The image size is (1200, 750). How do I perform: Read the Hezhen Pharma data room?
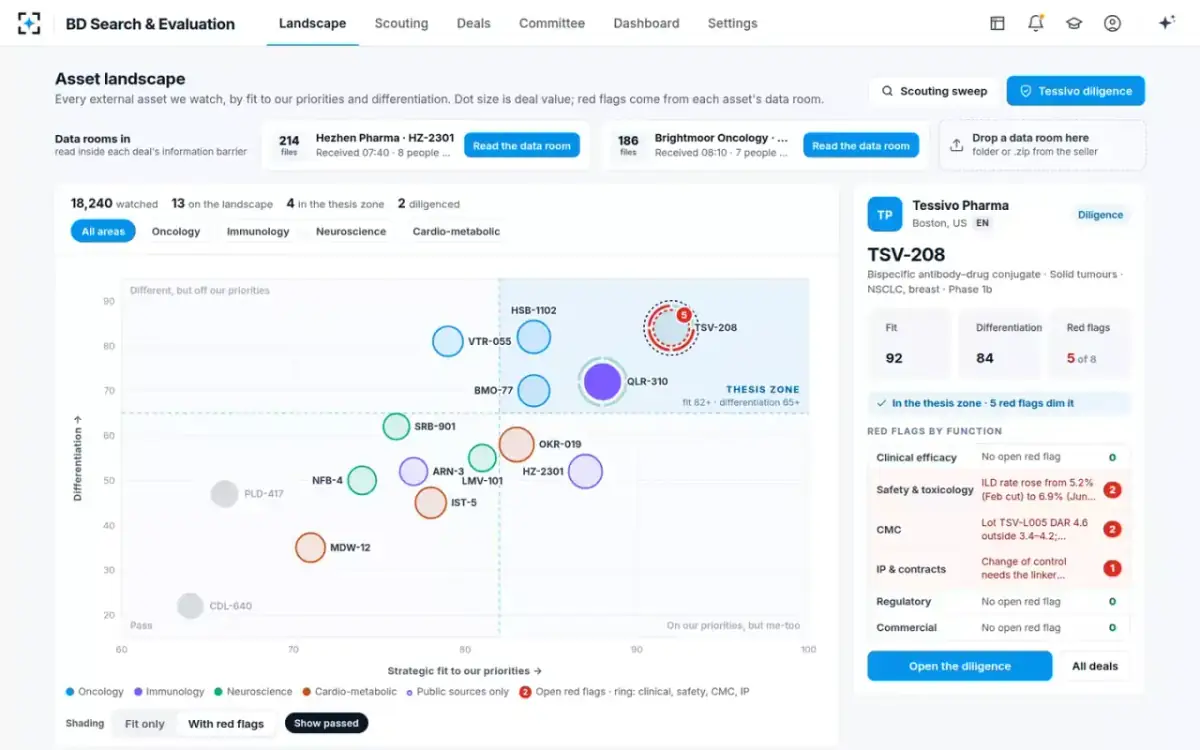coord(521,146)
